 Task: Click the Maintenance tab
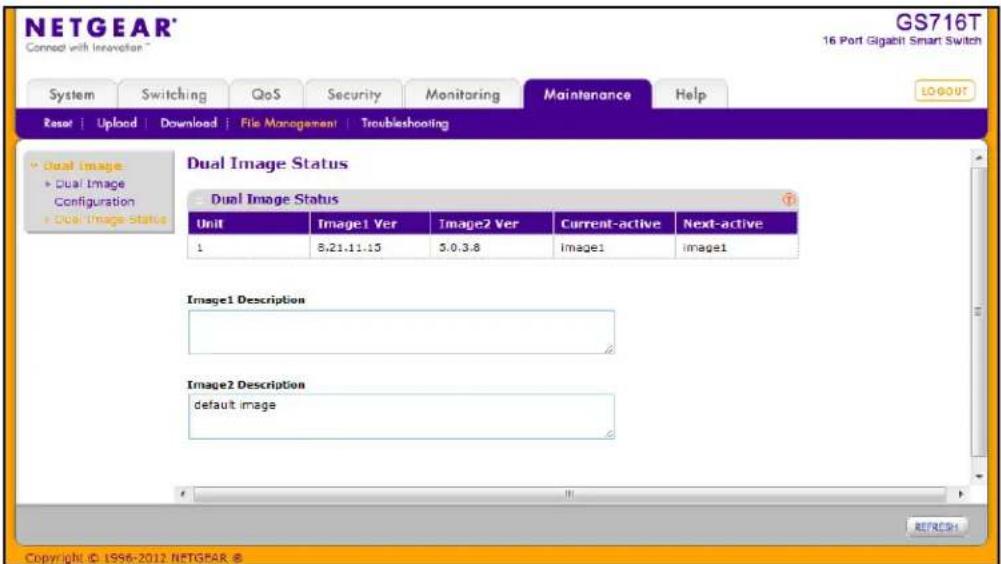coord(587,95)
